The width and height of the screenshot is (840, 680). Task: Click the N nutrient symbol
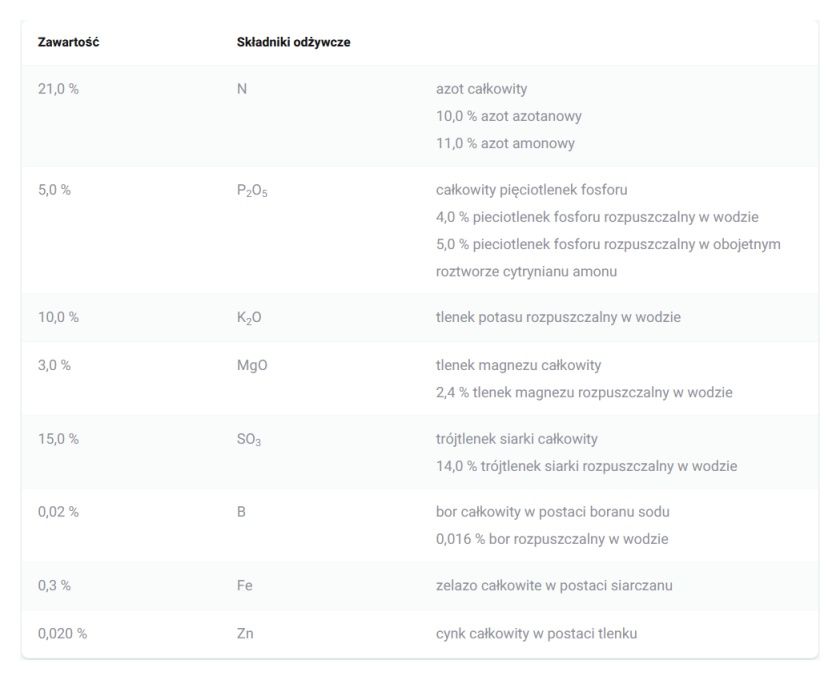(242, 89)
